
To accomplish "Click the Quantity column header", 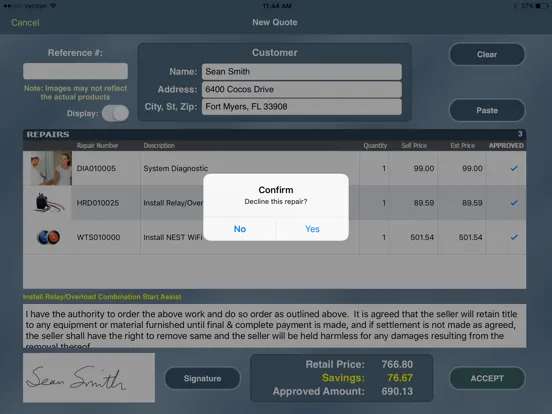I will [x=375, y=145].
